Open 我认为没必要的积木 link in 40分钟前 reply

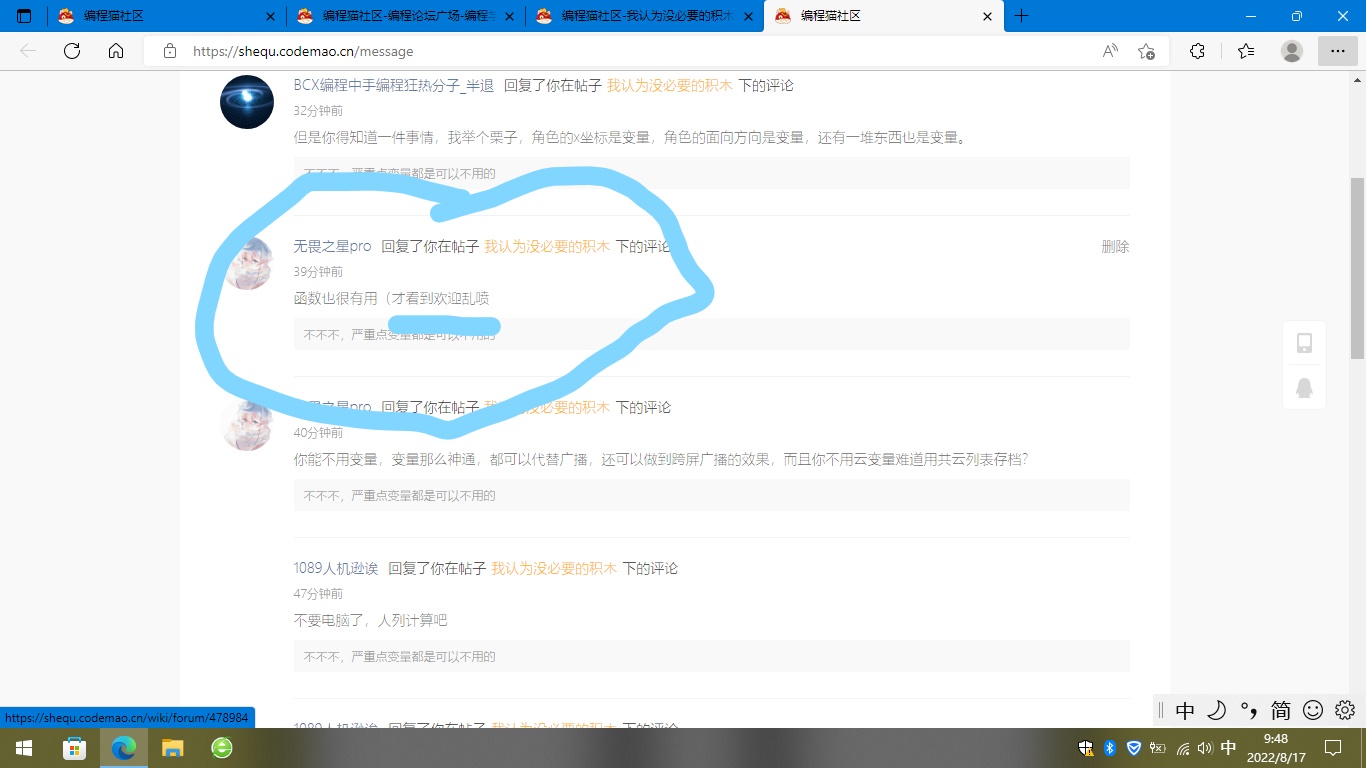pos(547,408)
